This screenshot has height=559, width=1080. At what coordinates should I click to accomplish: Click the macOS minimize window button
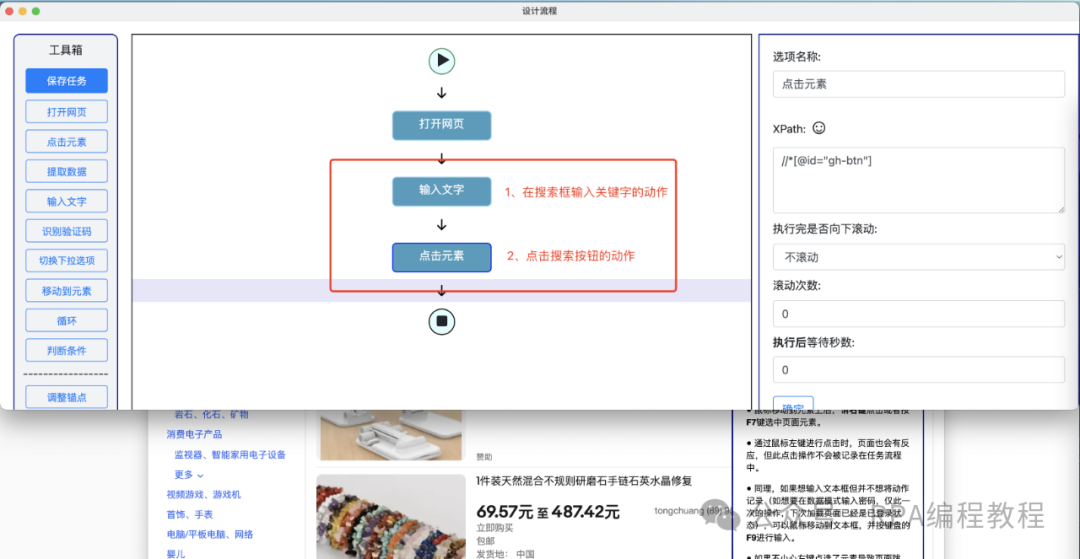coord(23,11)
